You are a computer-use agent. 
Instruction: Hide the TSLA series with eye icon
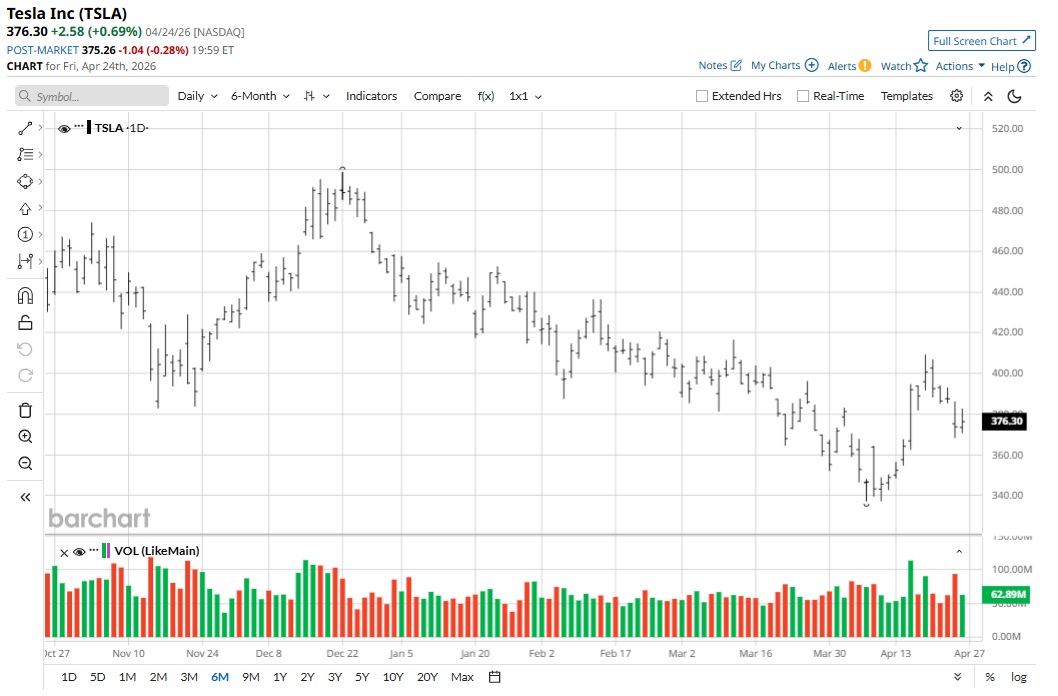point(64,129)
